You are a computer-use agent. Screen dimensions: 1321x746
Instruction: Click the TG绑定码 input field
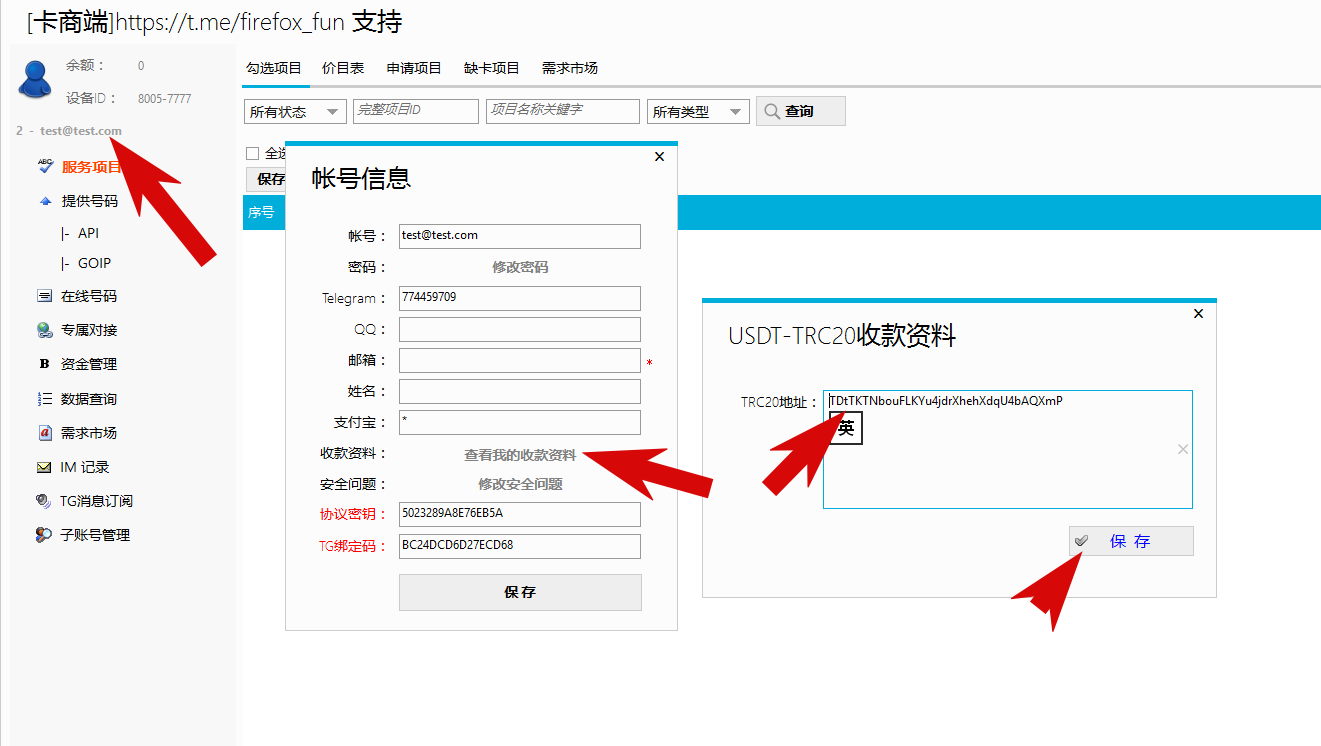[x=520, y=546]
